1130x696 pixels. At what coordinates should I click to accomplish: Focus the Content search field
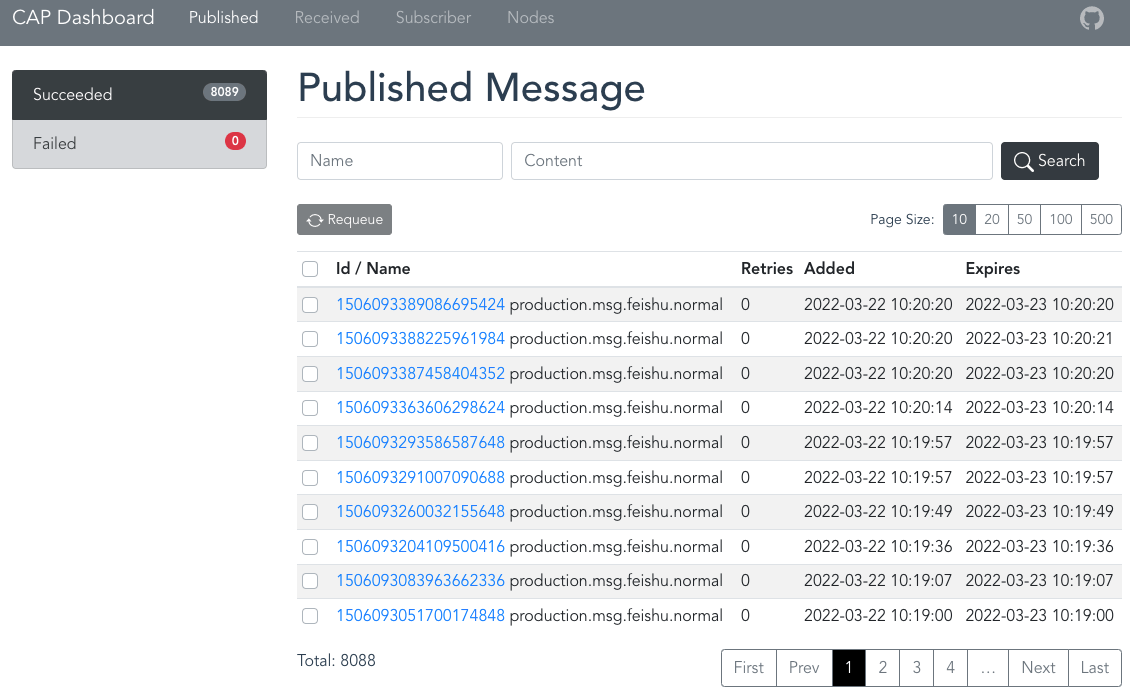click(x=751, y=161)
